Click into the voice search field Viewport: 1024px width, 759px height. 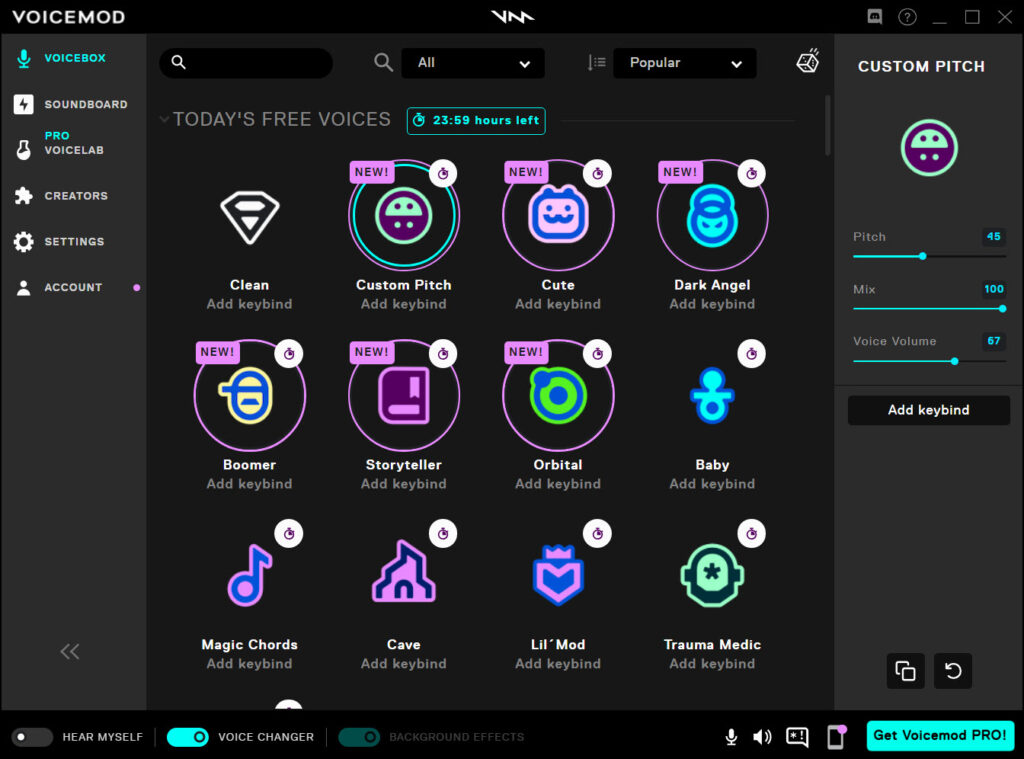pos(246,63)
